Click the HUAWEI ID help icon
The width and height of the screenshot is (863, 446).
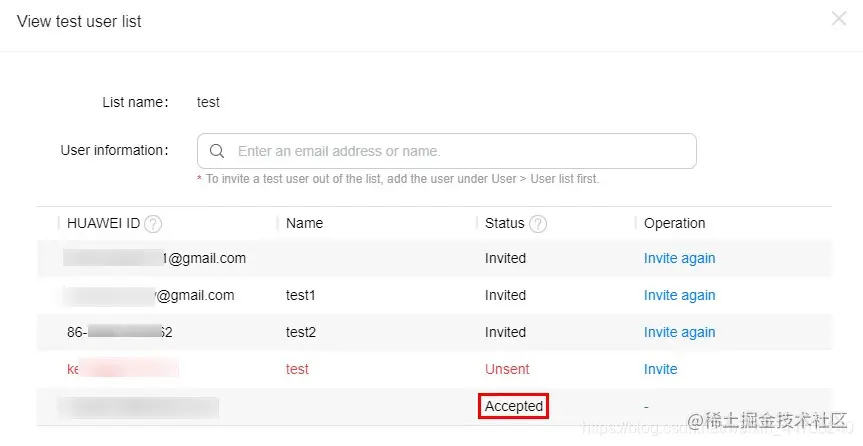tap(152, 224)
